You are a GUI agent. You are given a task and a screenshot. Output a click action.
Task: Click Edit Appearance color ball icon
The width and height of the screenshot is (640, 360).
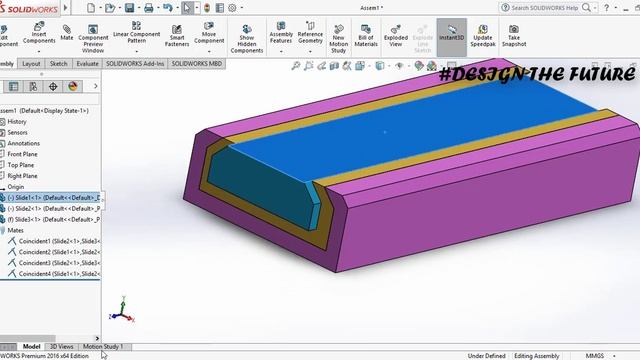coord(418,66)
